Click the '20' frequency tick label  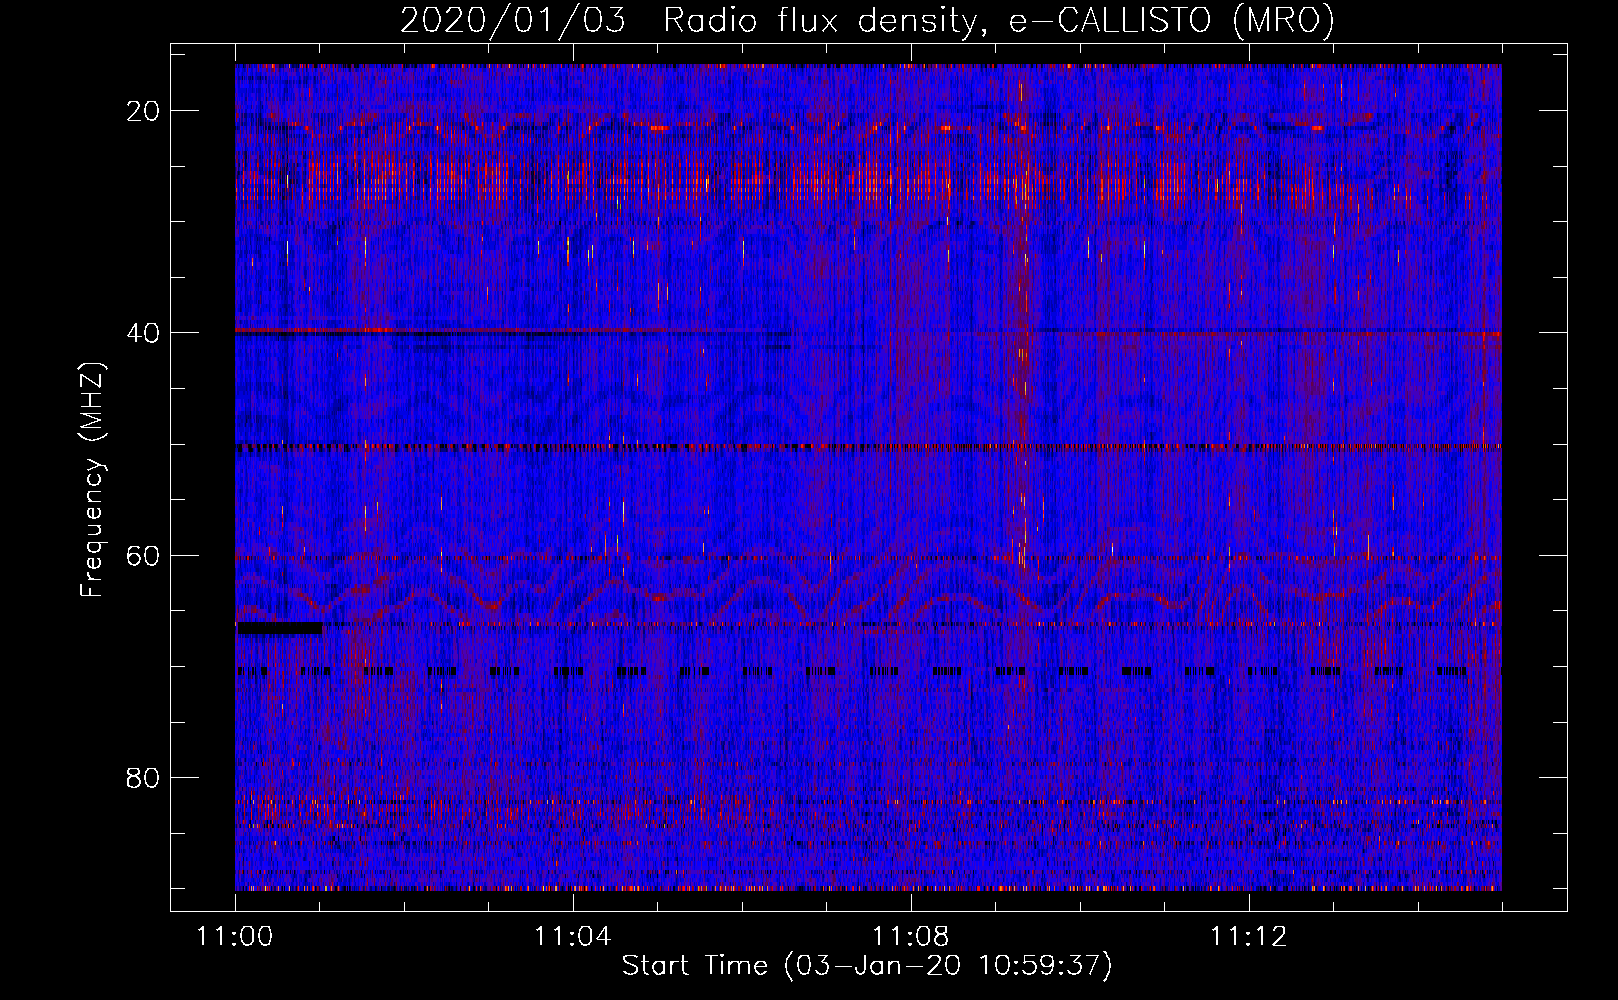pos(144,111)
